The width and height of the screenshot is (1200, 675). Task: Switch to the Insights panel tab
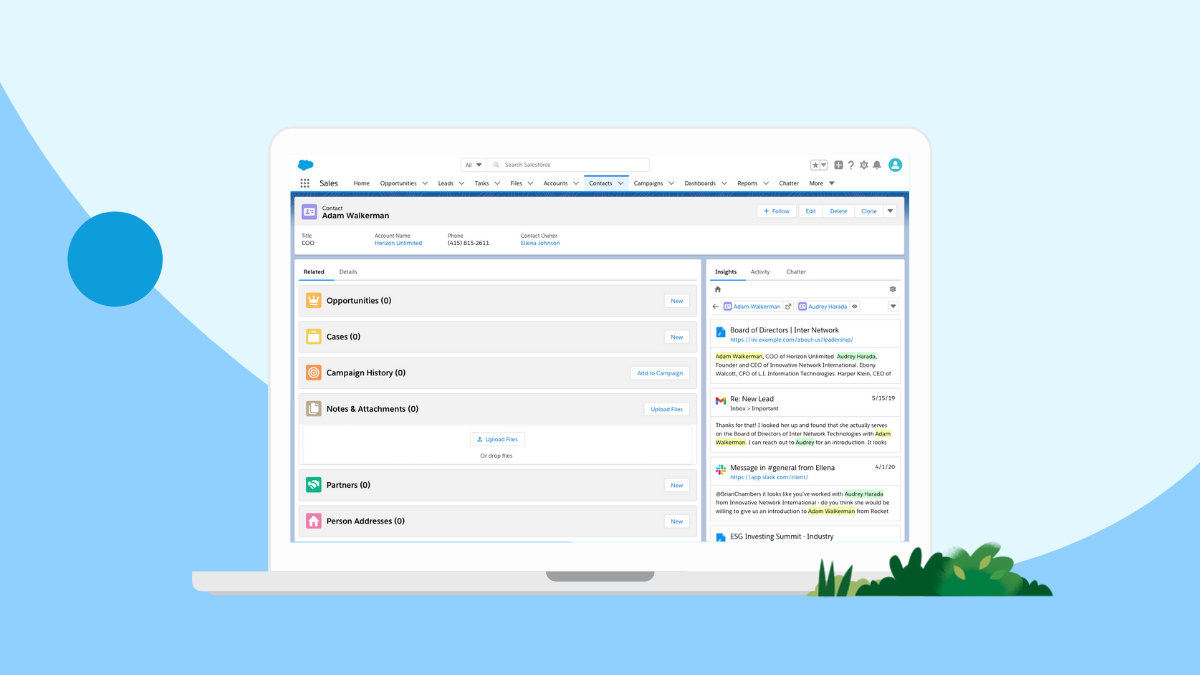(x=726, y=271)
